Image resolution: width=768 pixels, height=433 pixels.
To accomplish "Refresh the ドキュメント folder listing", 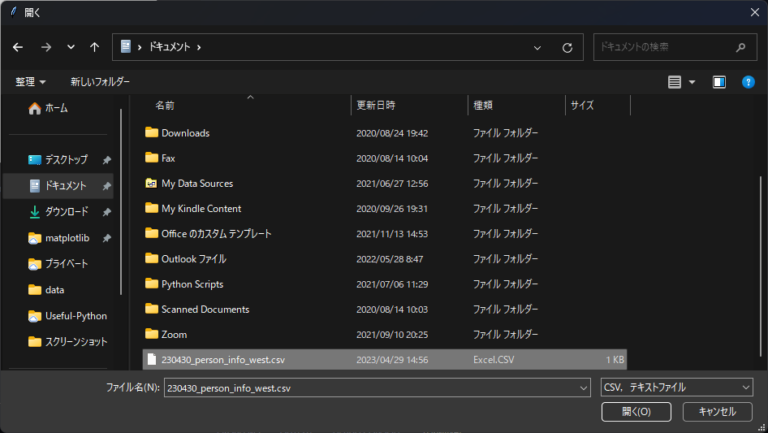I will coord(567,48).
